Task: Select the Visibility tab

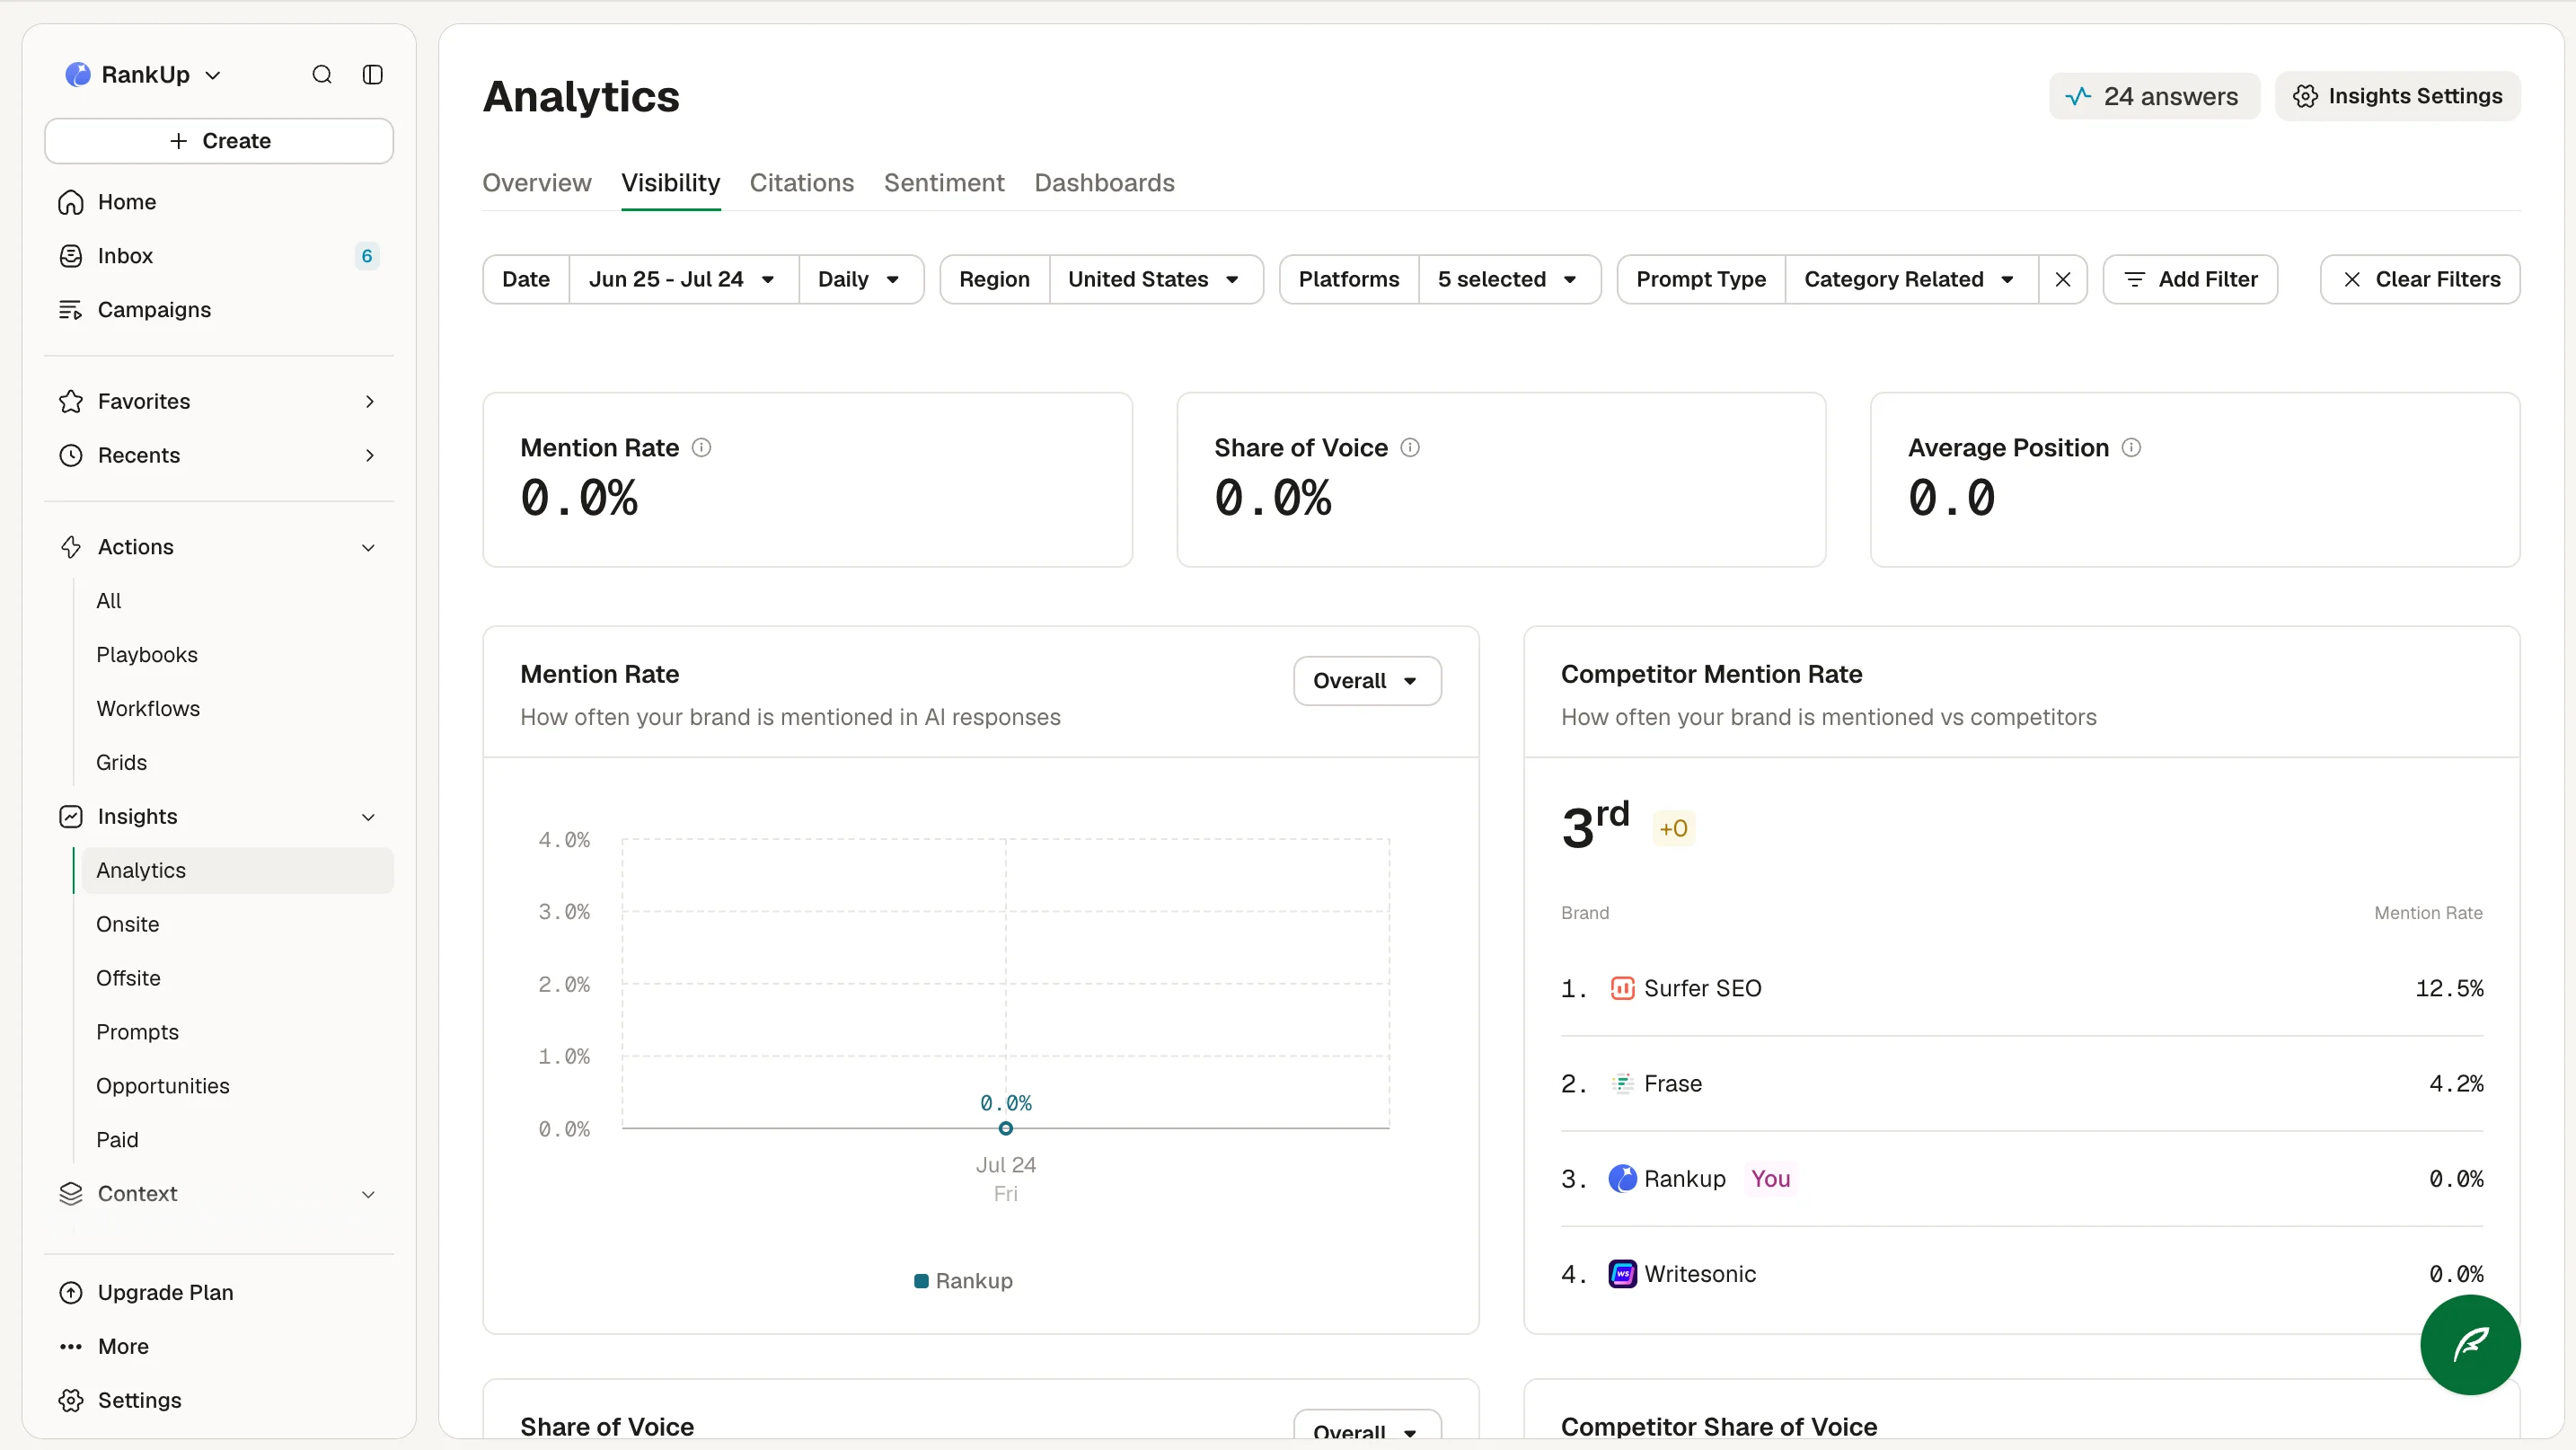Action: click(x=671, y=183)
